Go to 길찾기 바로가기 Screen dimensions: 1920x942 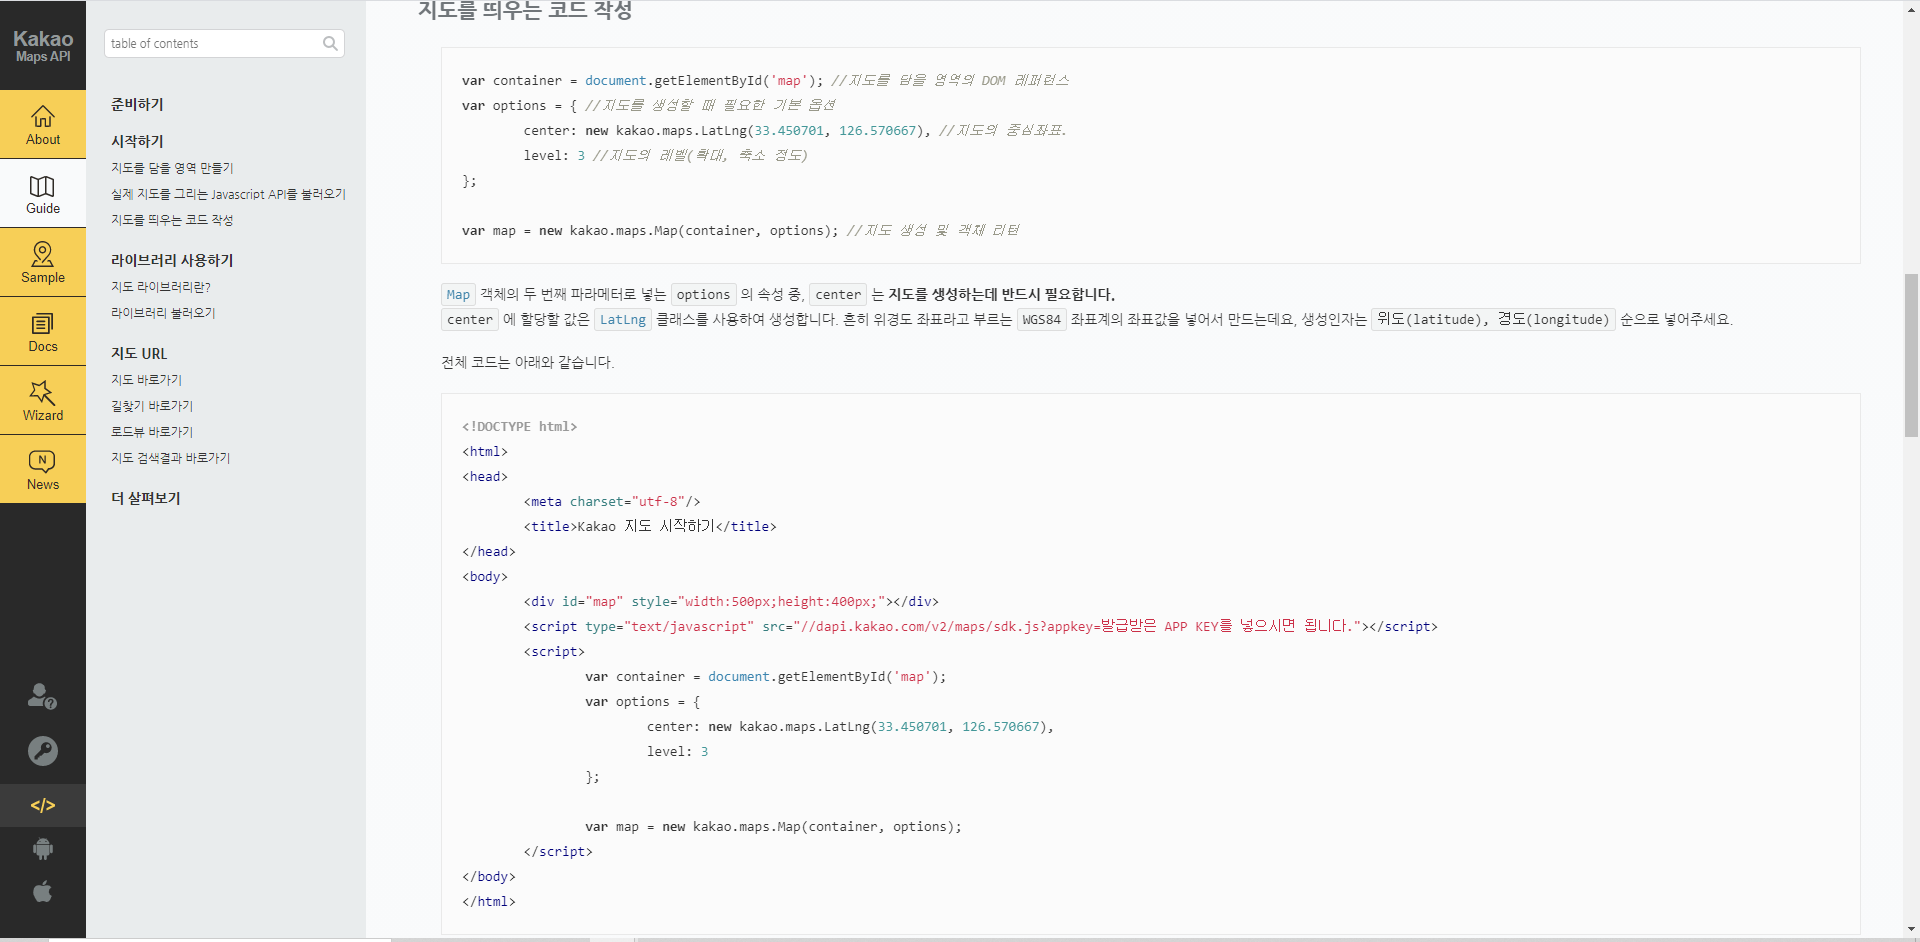click(152, 406)
